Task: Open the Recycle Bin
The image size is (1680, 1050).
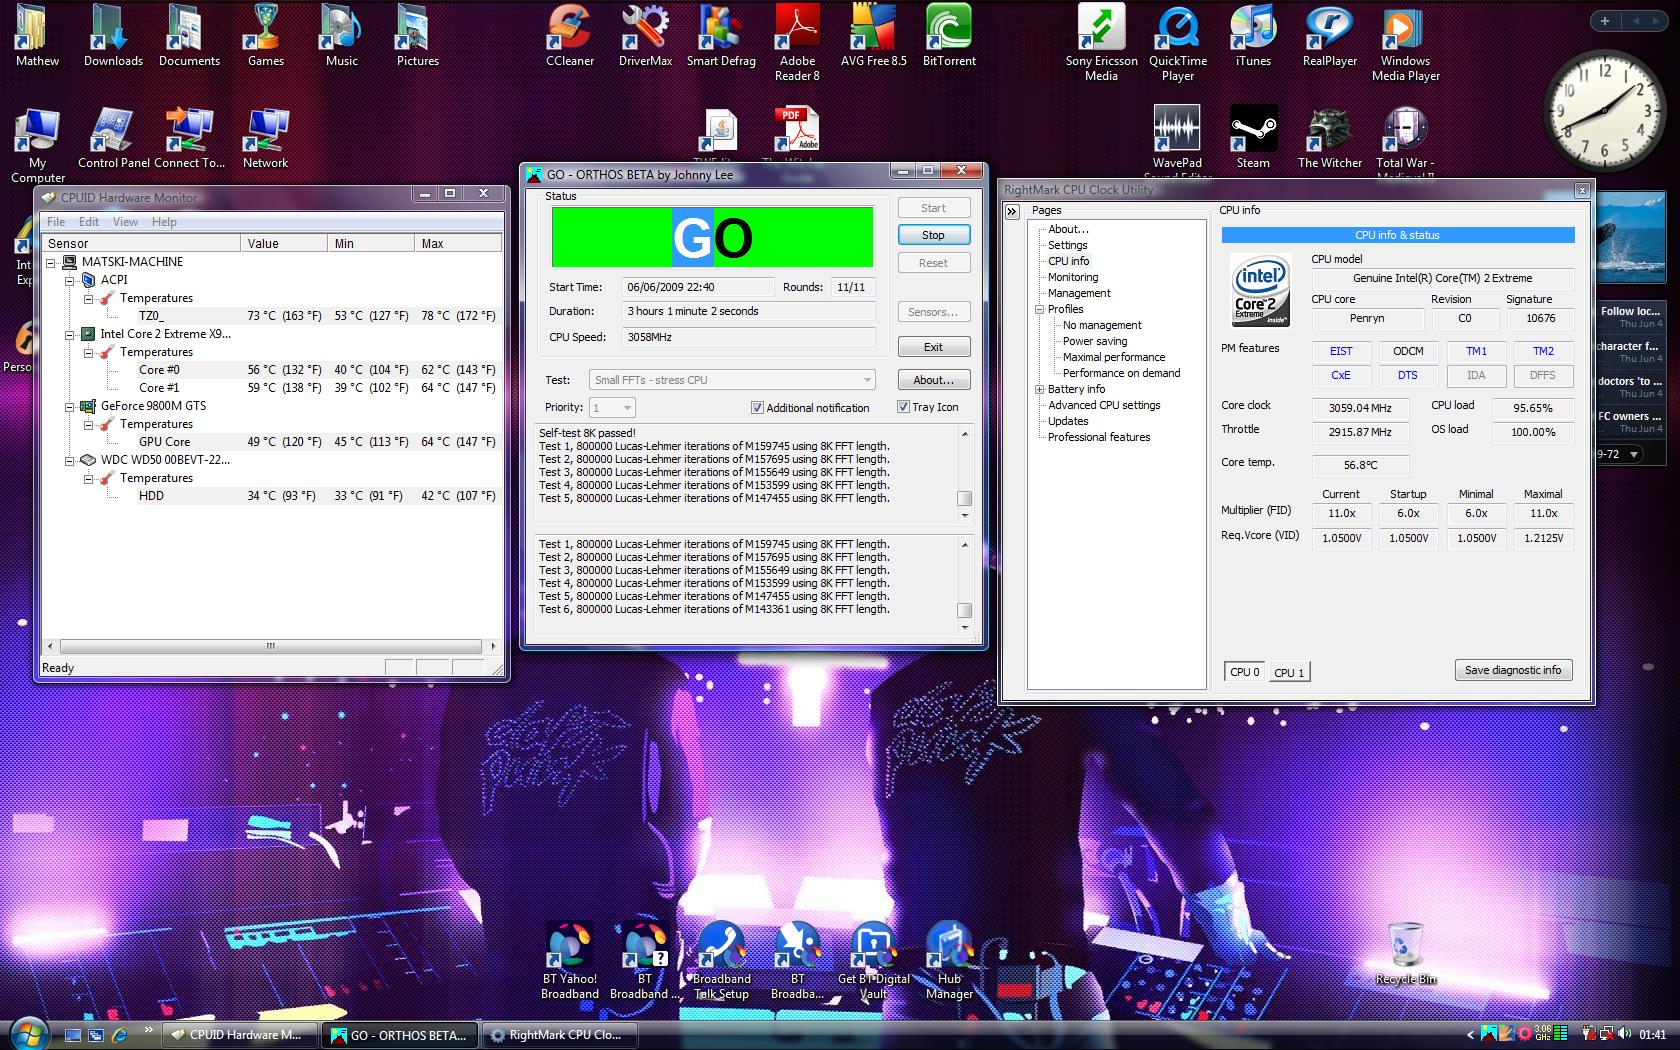Action: pyautogui.click(x=1405, y=954)
